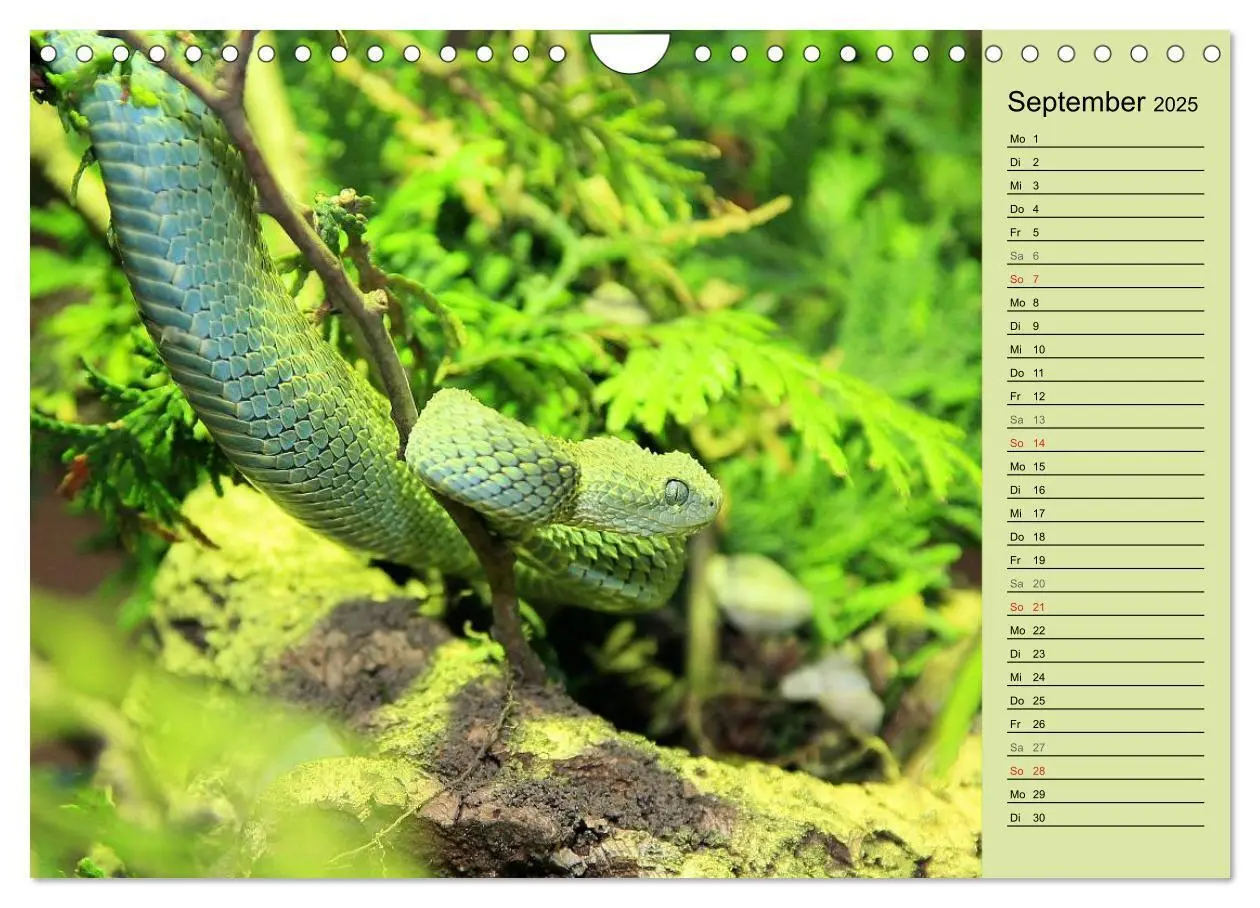This screenshot has width=1260, height=908.
Task: Click red So 14 entry
Action: point(1105,443)
